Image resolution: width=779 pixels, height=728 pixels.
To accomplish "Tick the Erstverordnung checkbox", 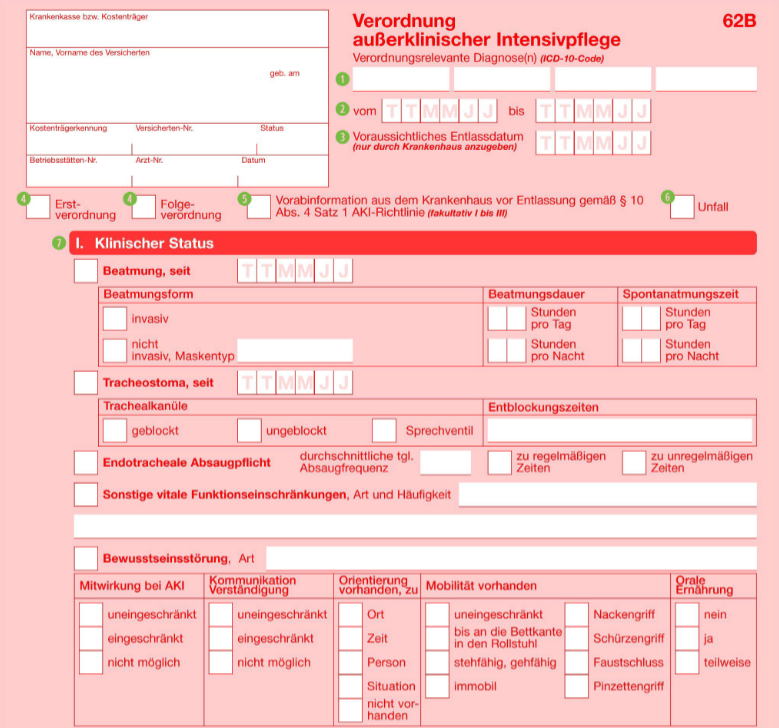I will click(x=38, y=207).
